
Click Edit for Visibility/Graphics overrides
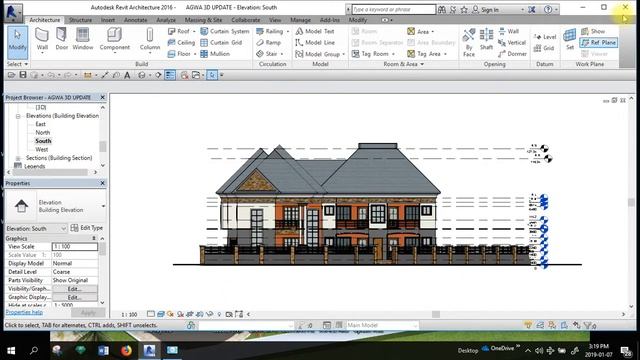pyautogui.click(x=75, y=289)
